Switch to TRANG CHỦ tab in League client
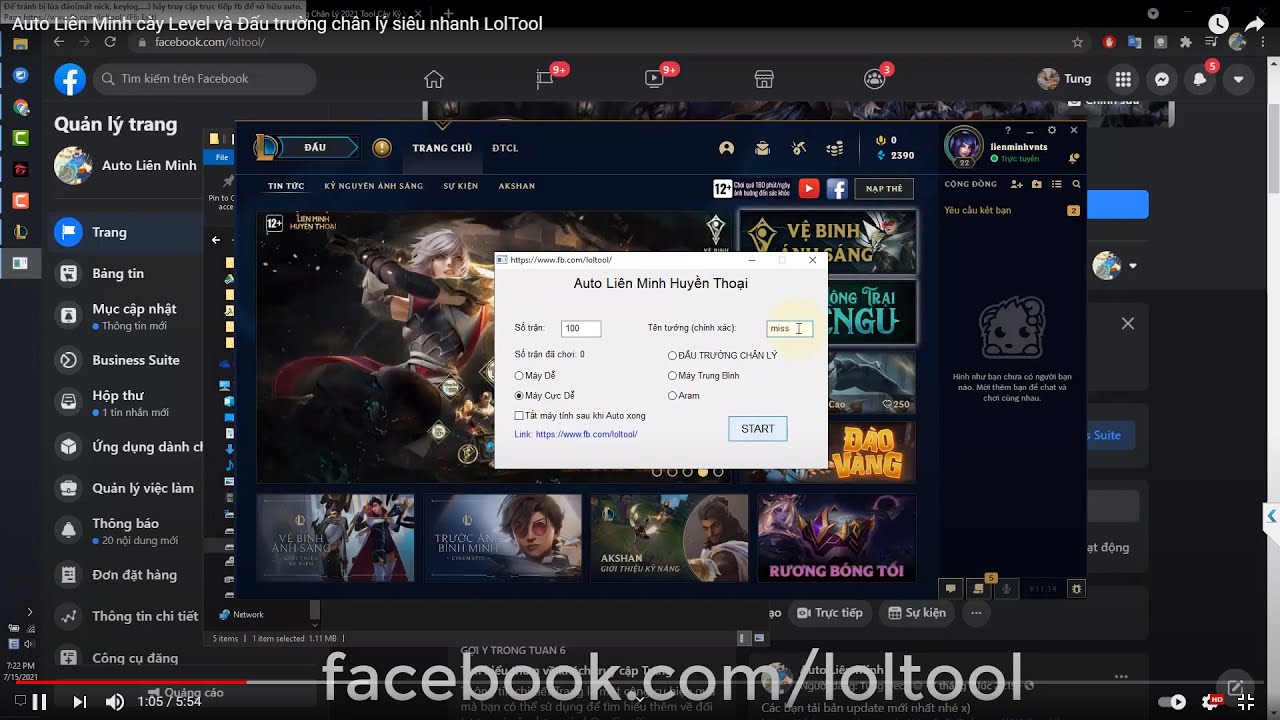 (x=442, y=148)
